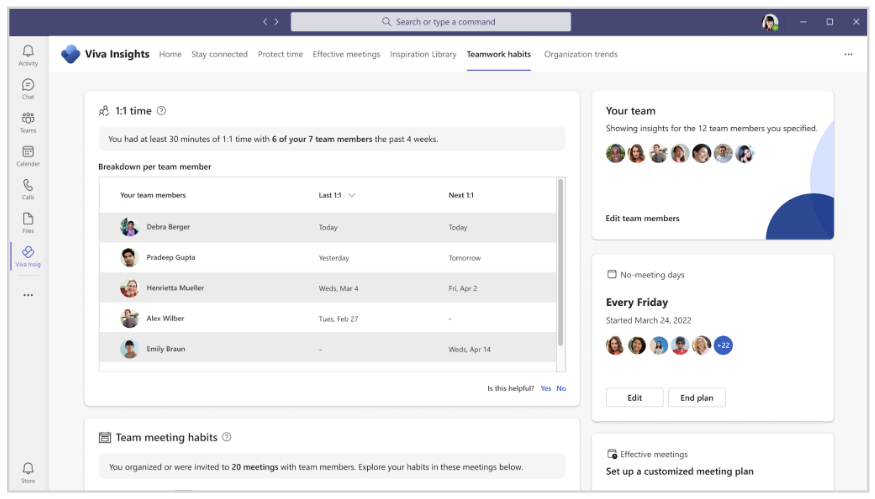Open the Activity bell in sidebar
875x499 pixels.
(28, 55)
